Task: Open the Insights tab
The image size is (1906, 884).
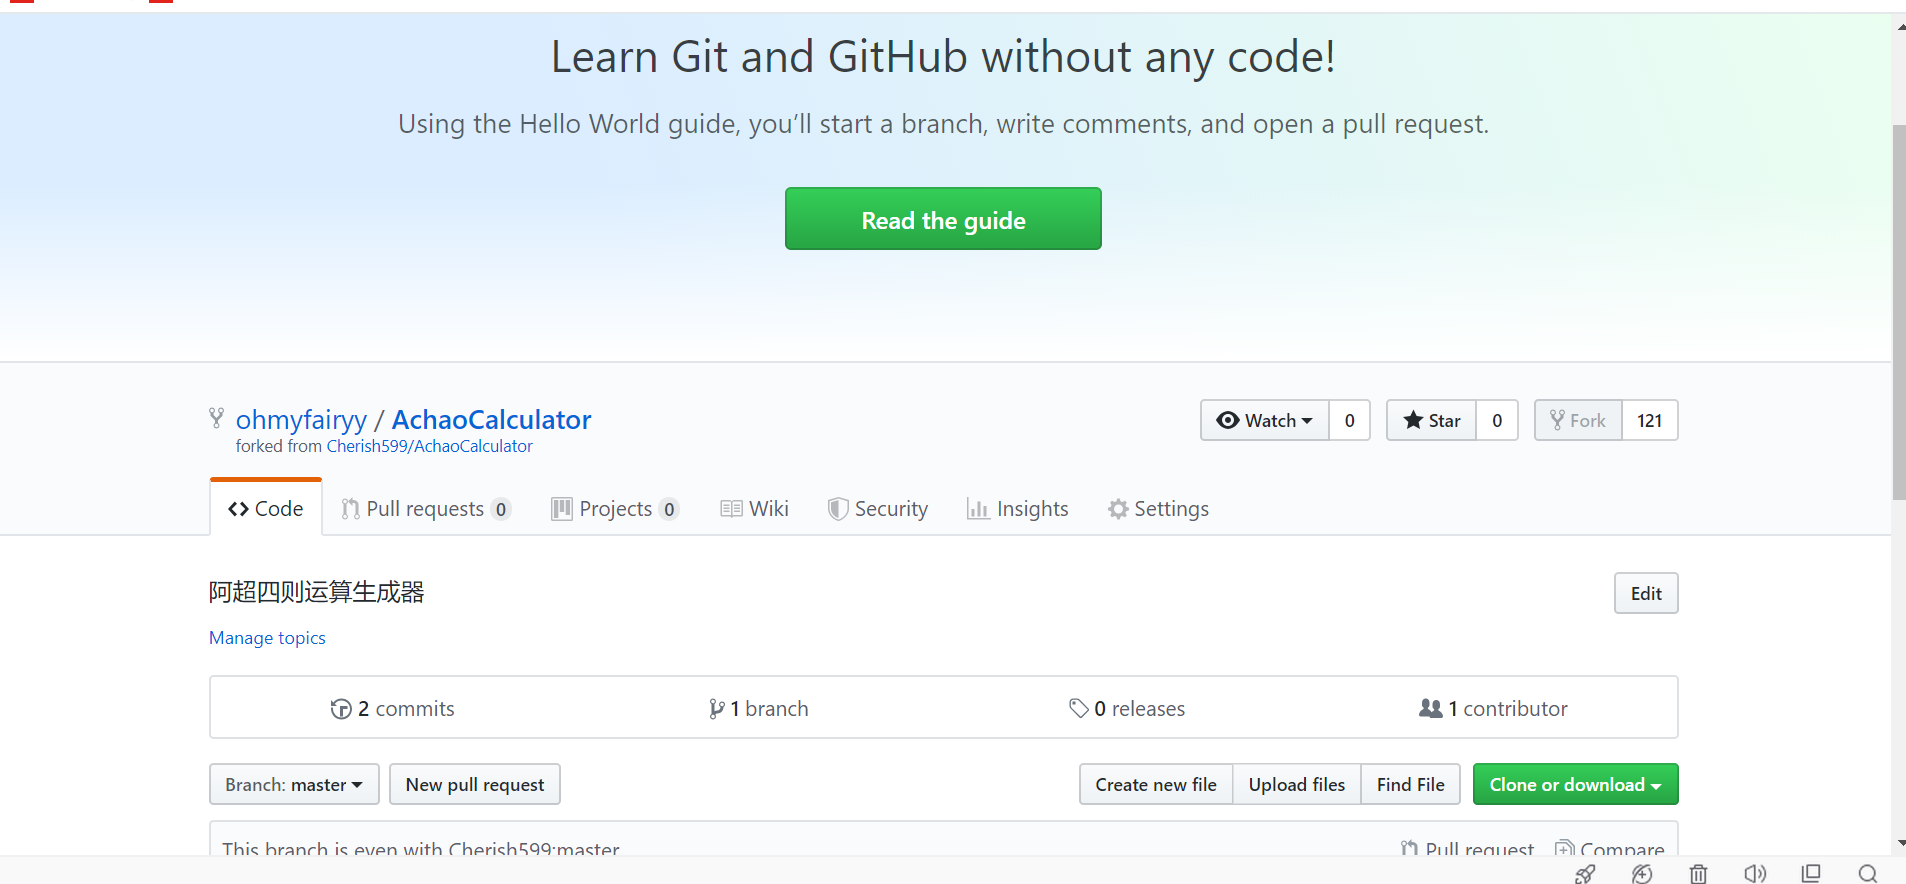Action: 1018,509
